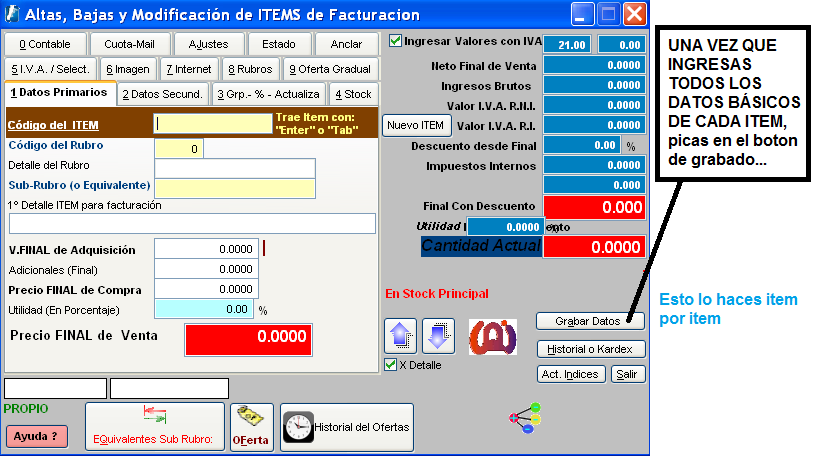Click the Precio FINAL de Compra field
The image size is (816, 456).
[206, 289]
